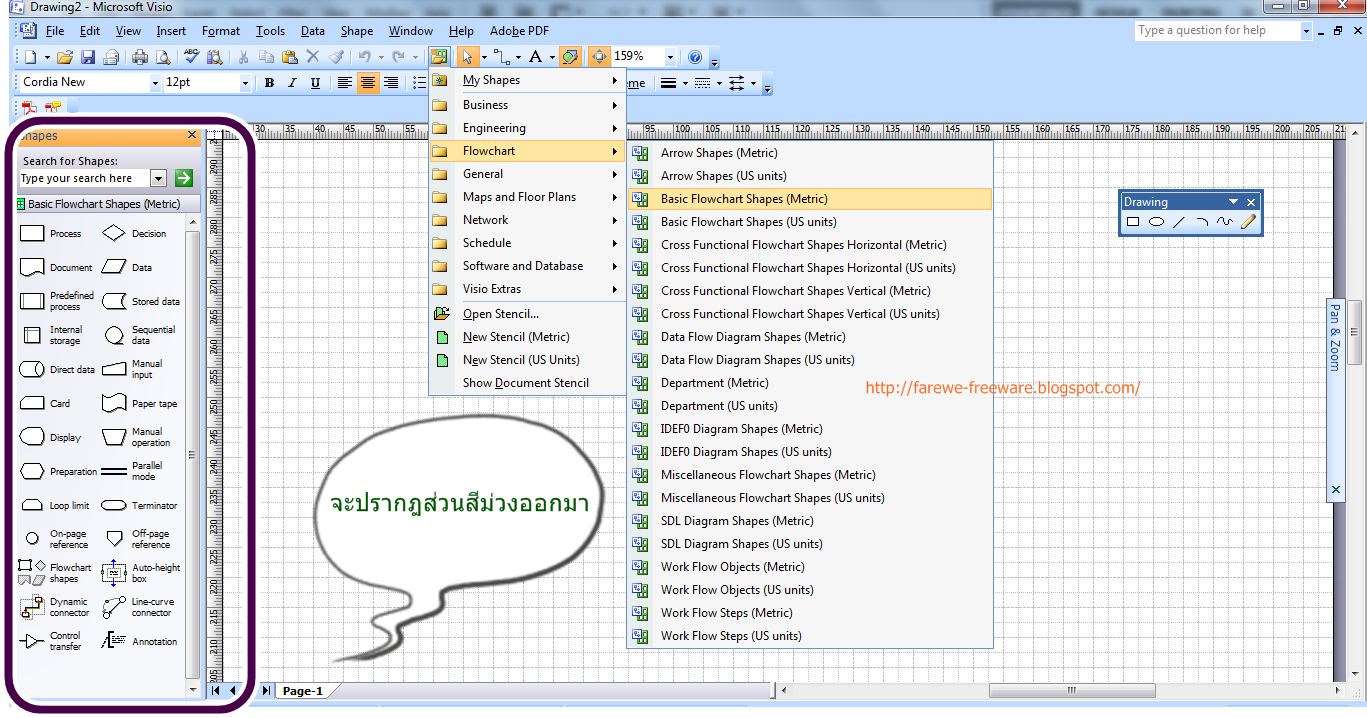Open Print Preview icon
Viewport: 1367px width, 718px height.
click(163, 57)
